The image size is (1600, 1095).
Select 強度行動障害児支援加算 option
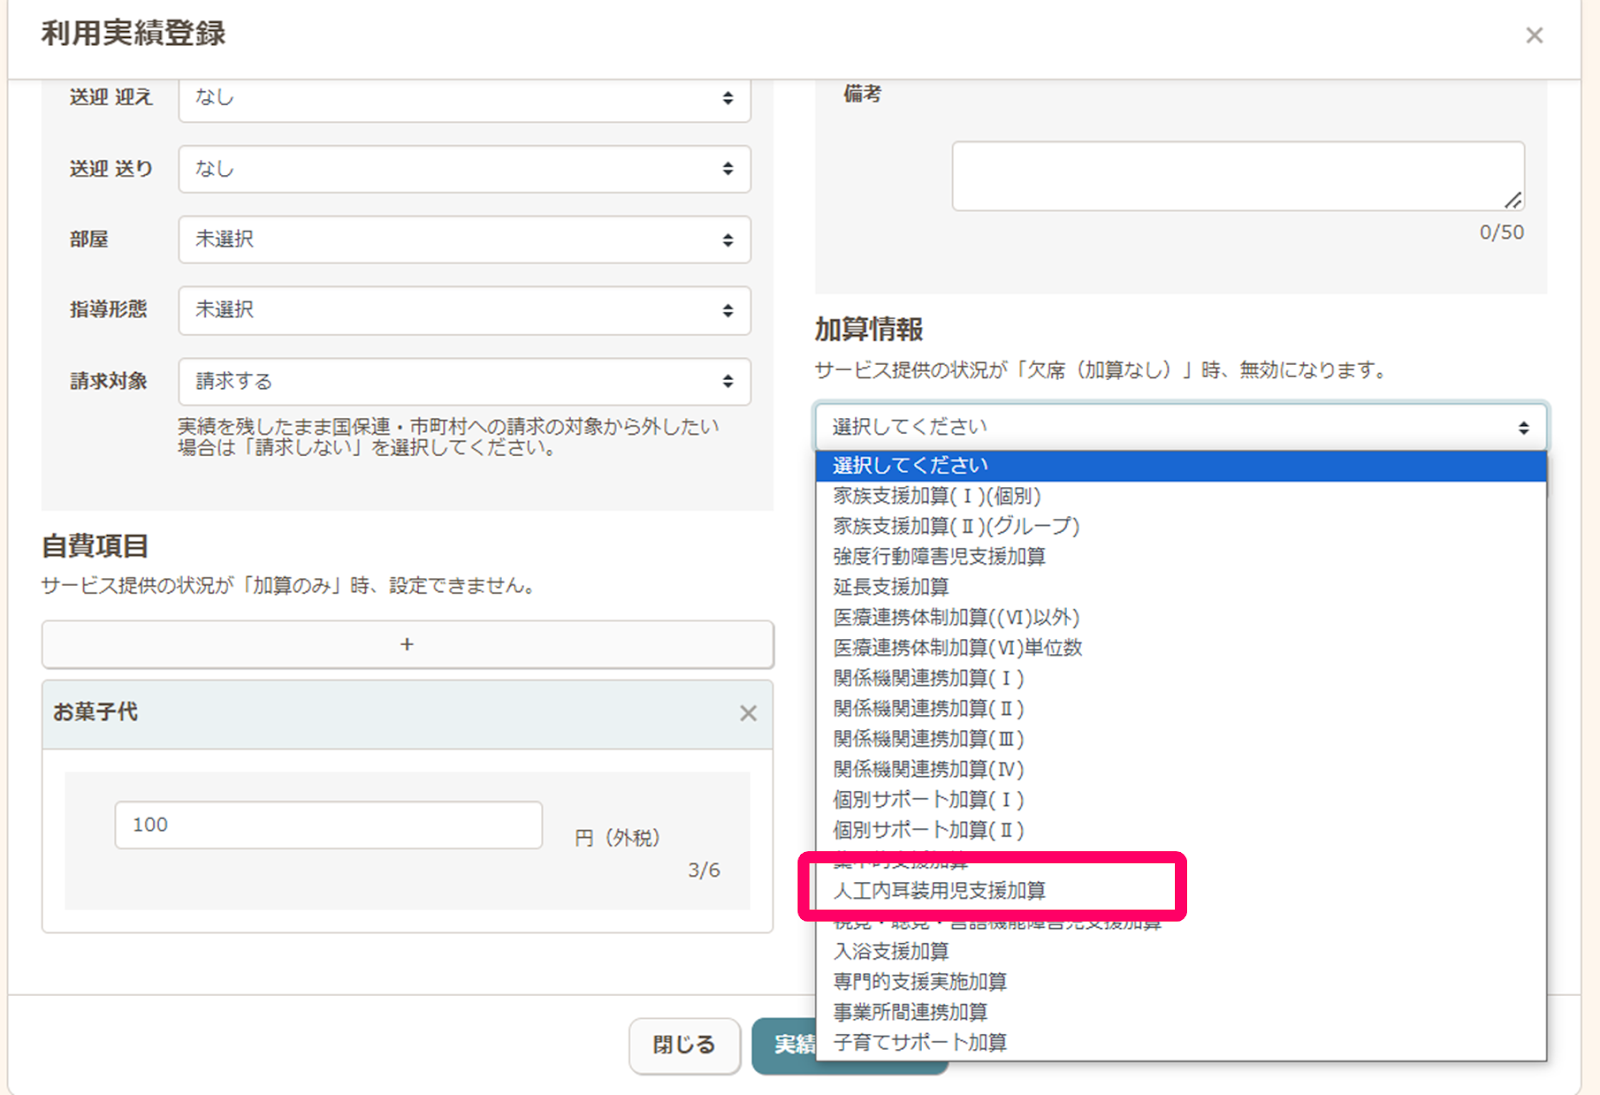939,557
